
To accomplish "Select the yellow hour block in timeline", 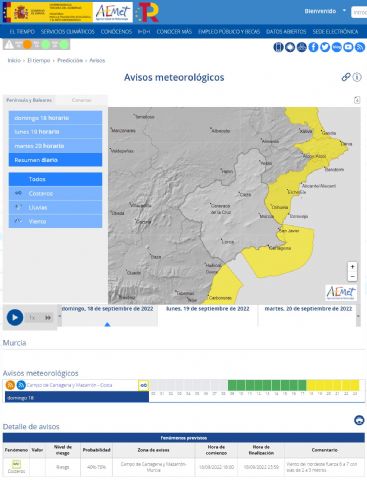I will (333, 385).
